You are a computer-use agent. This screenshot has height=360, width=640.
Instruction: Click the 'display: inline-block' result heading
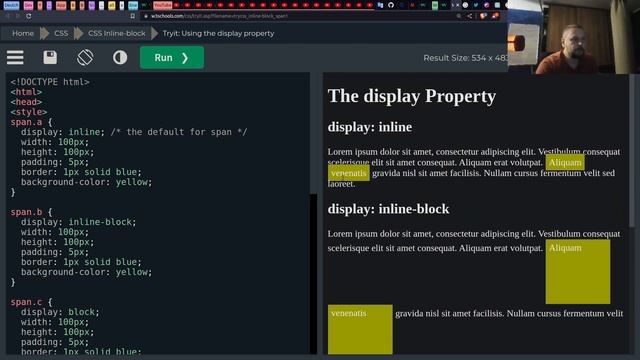click(388, 209)
